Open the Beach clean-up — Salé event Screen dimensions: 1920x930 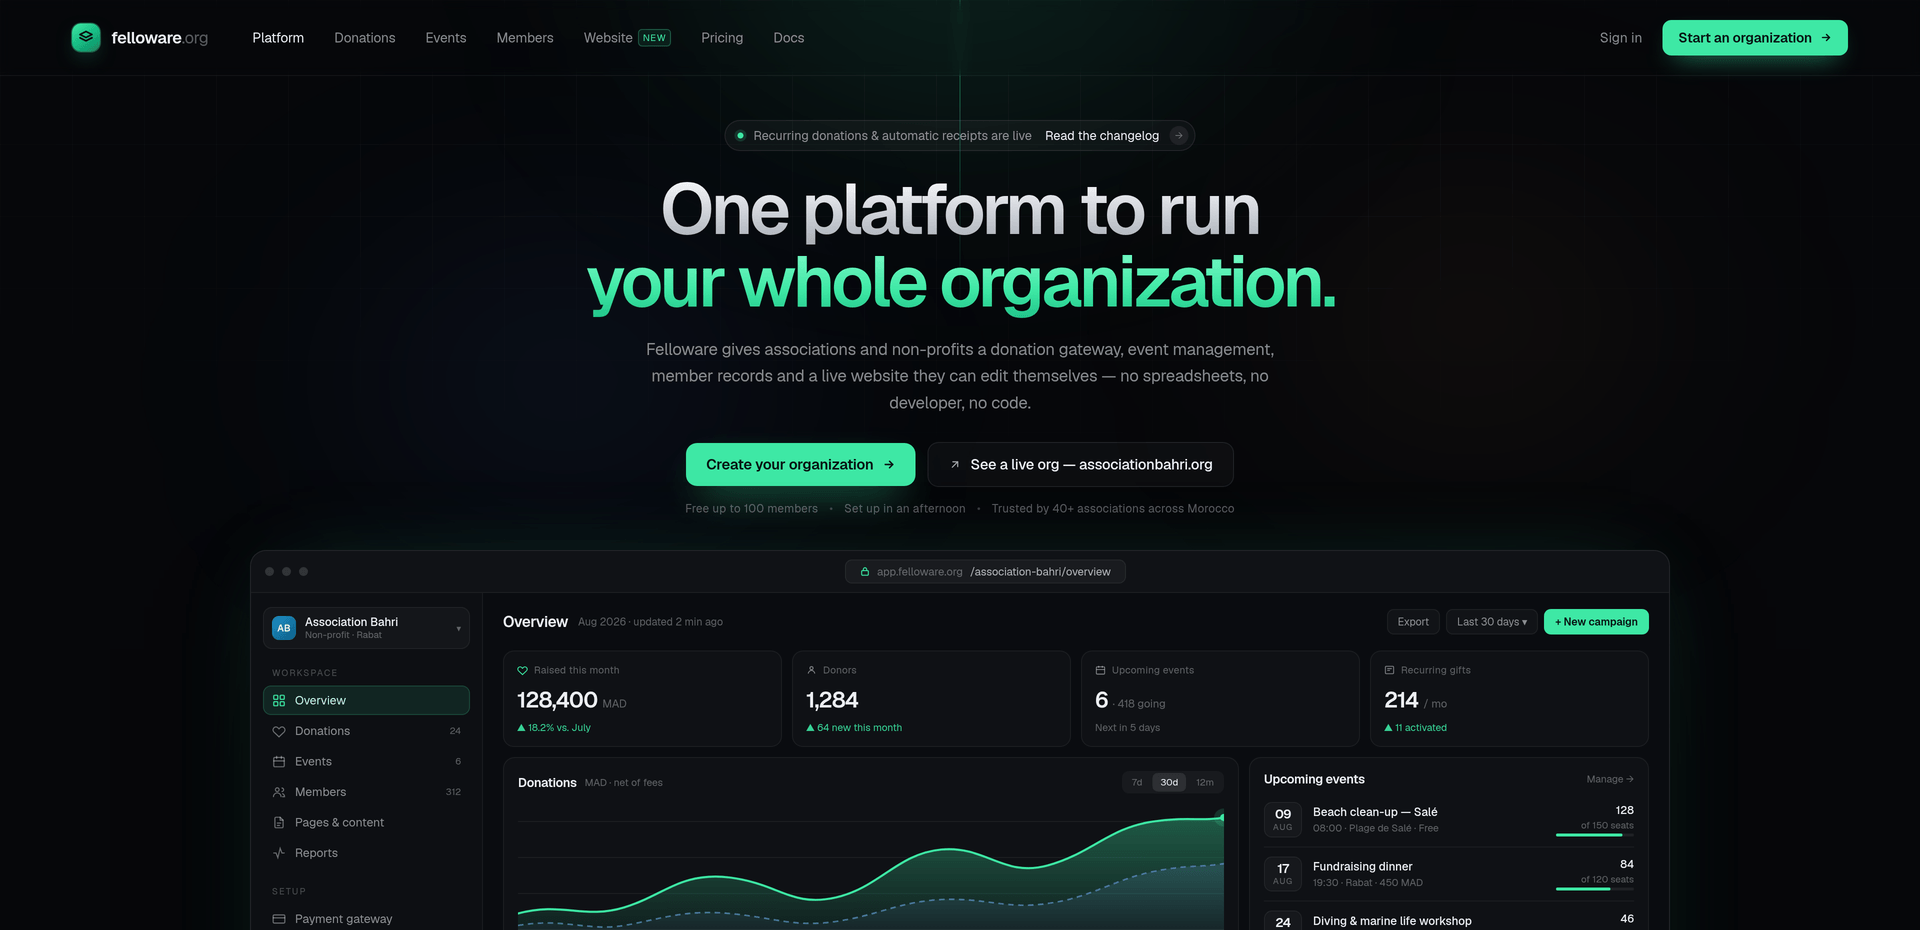point(1449,820)
